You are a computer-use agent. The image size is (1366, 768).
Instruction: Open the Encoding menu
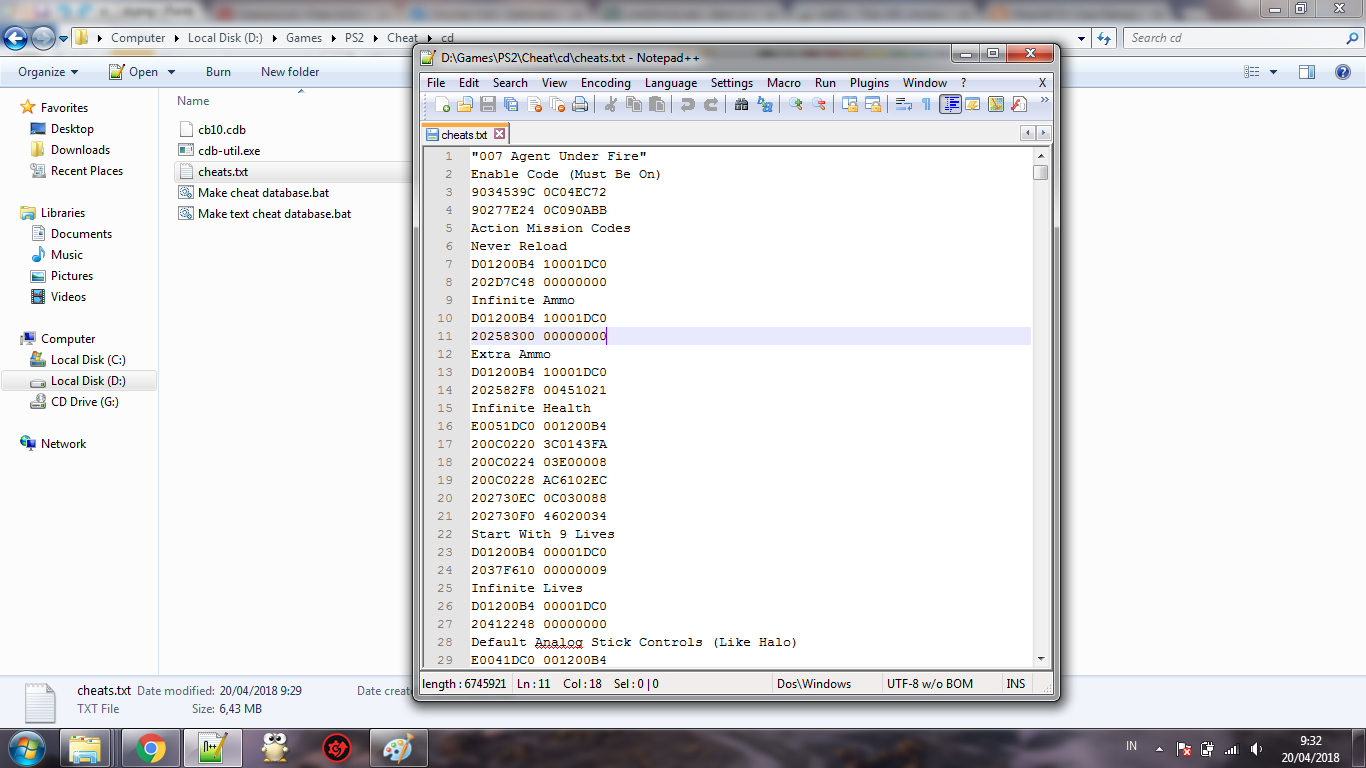(x=605, y=83)
